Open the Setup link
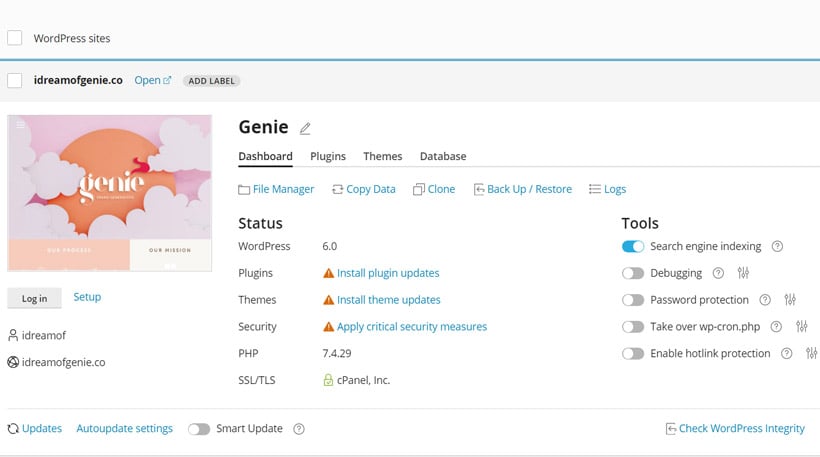The image size is (820, 457). click(x=87, y=297)
